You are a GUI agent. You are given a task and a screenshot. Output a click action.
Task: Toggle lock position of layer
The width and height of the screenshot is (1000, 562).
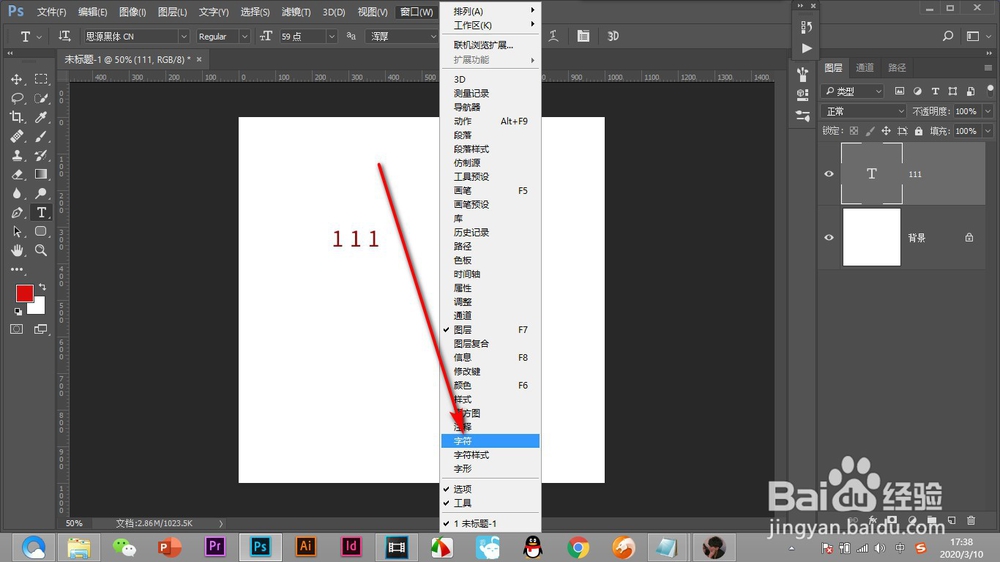click(x=886, y=131)
